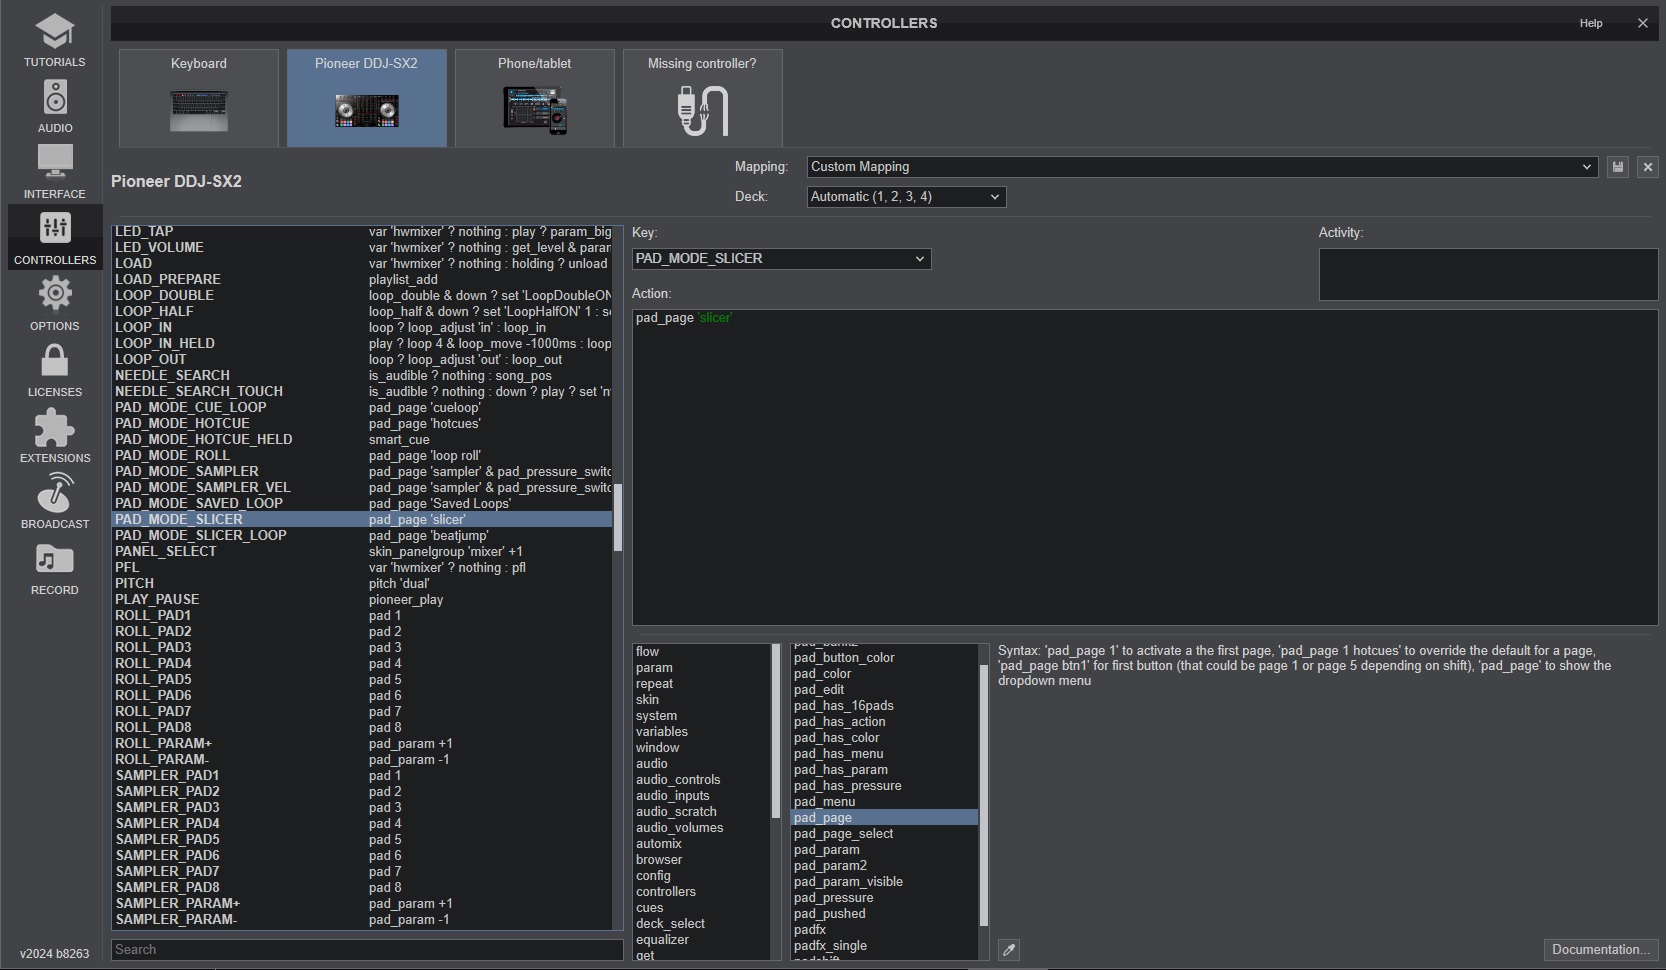Click the Help link in title bar
The width and height of the screenshot is (1666, 970).
(x=1591, y=23)
